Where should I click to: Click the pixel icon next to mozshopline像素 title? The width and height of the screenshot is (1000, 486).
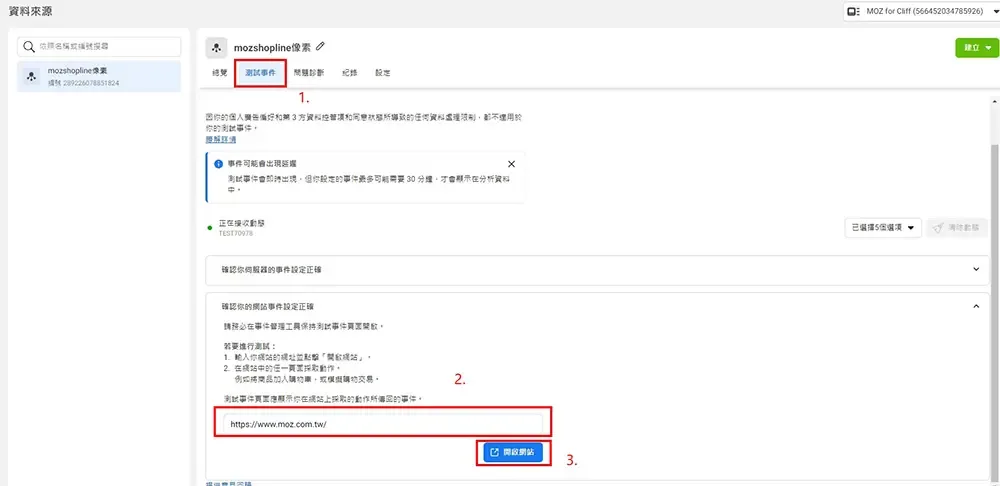(x=216, y=47)
